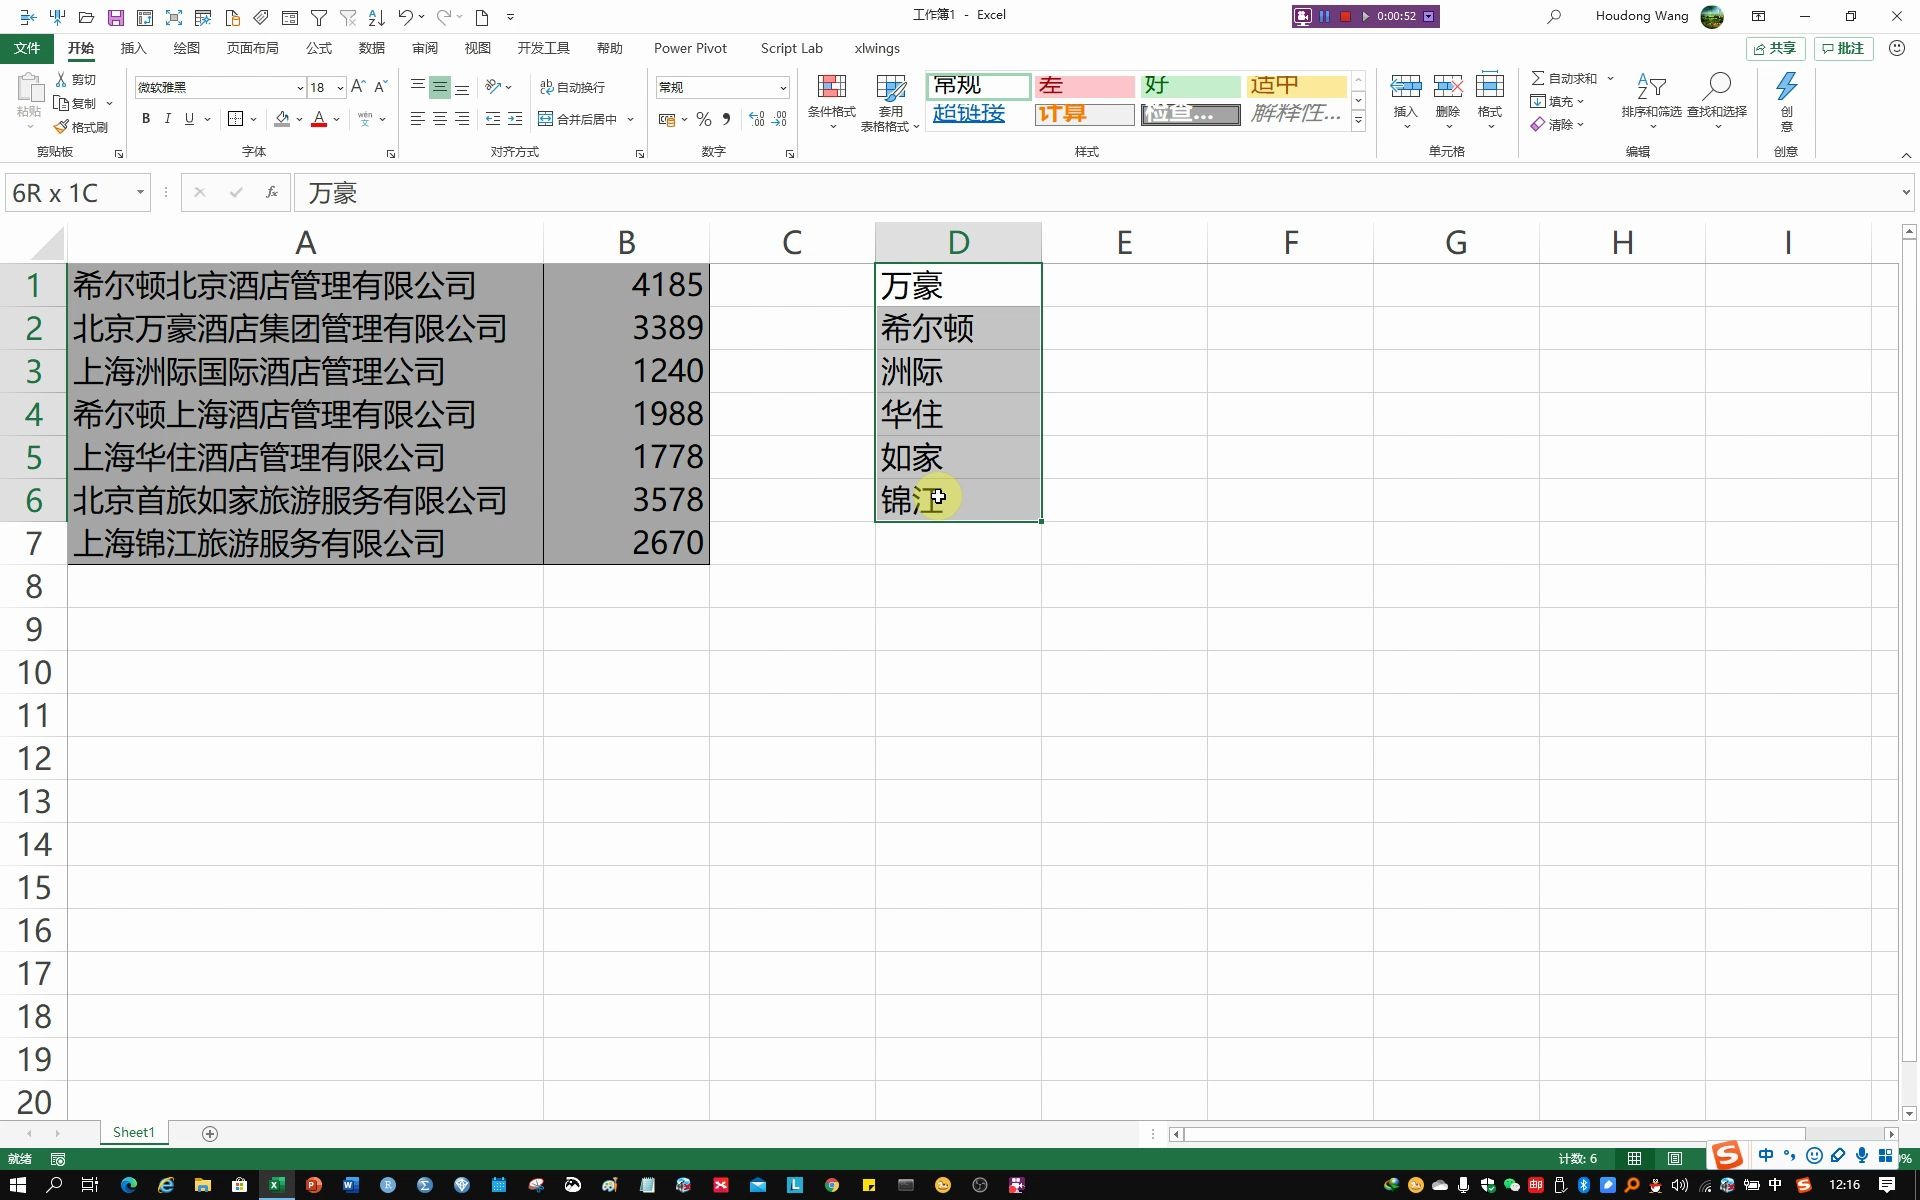
Task: Click inside the formula bar
Action: (x=700, y=192)
